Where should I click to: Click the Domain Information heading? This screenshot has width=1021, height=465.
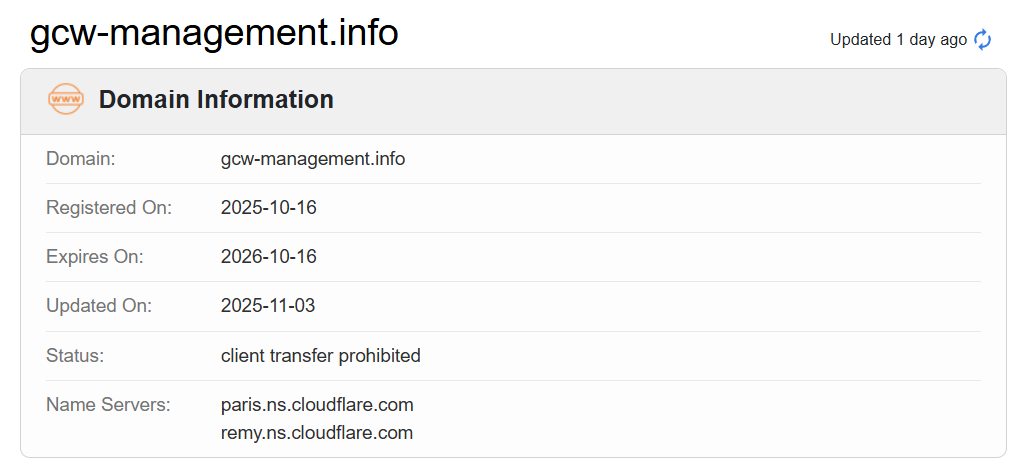[x=216, y=100]
